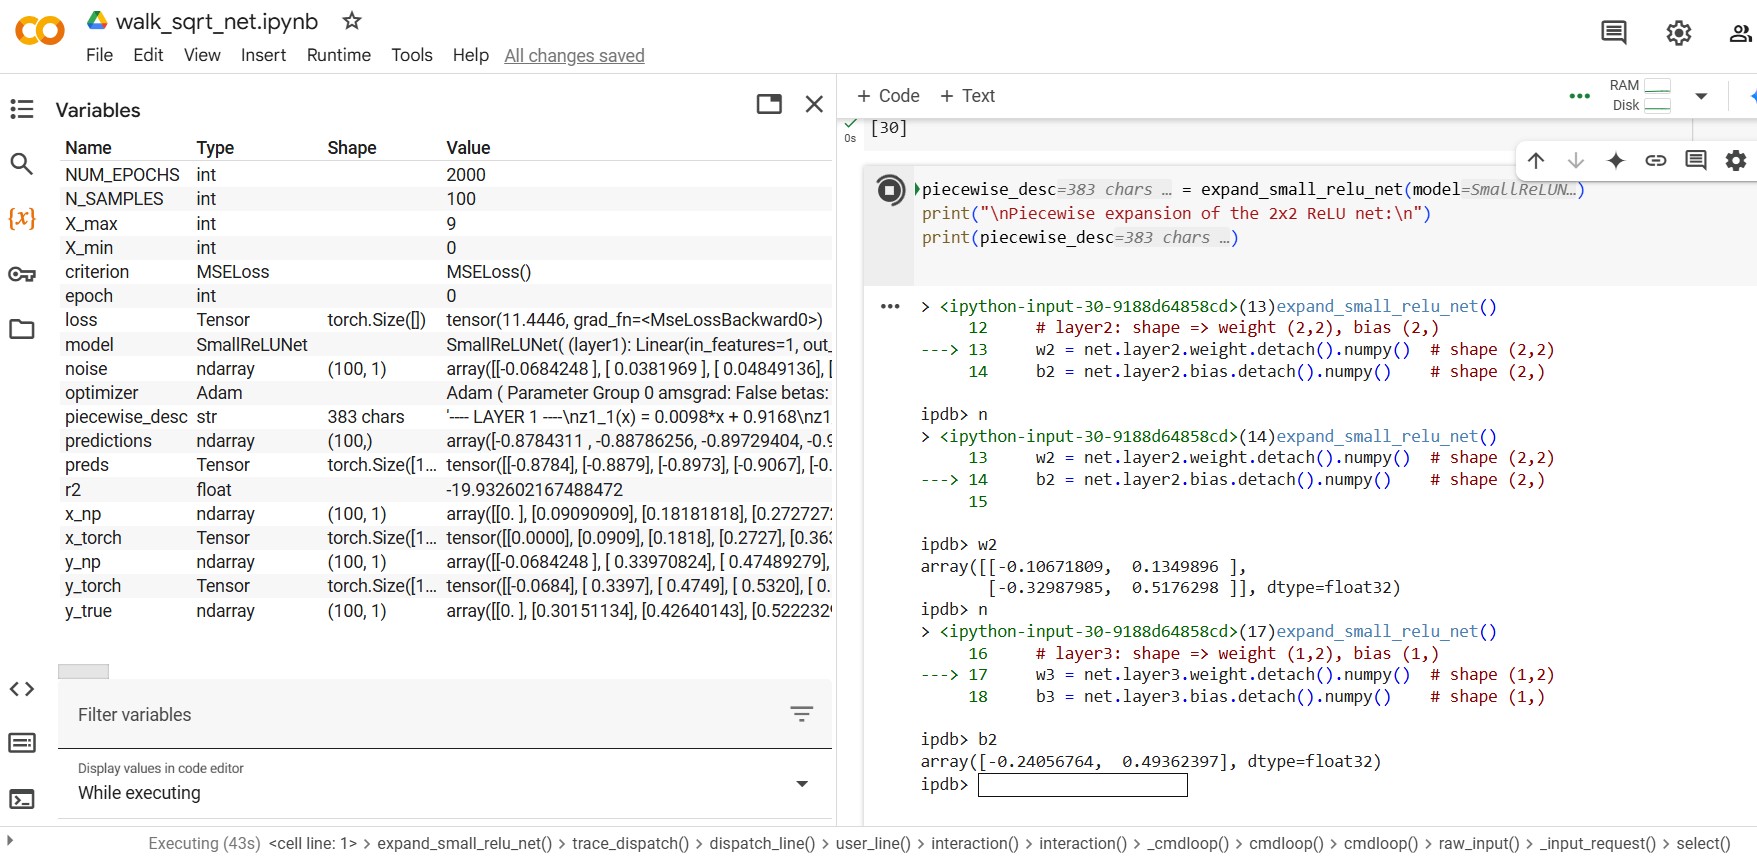
Task: Open the Tools menu
Action: tap(412, 55)
